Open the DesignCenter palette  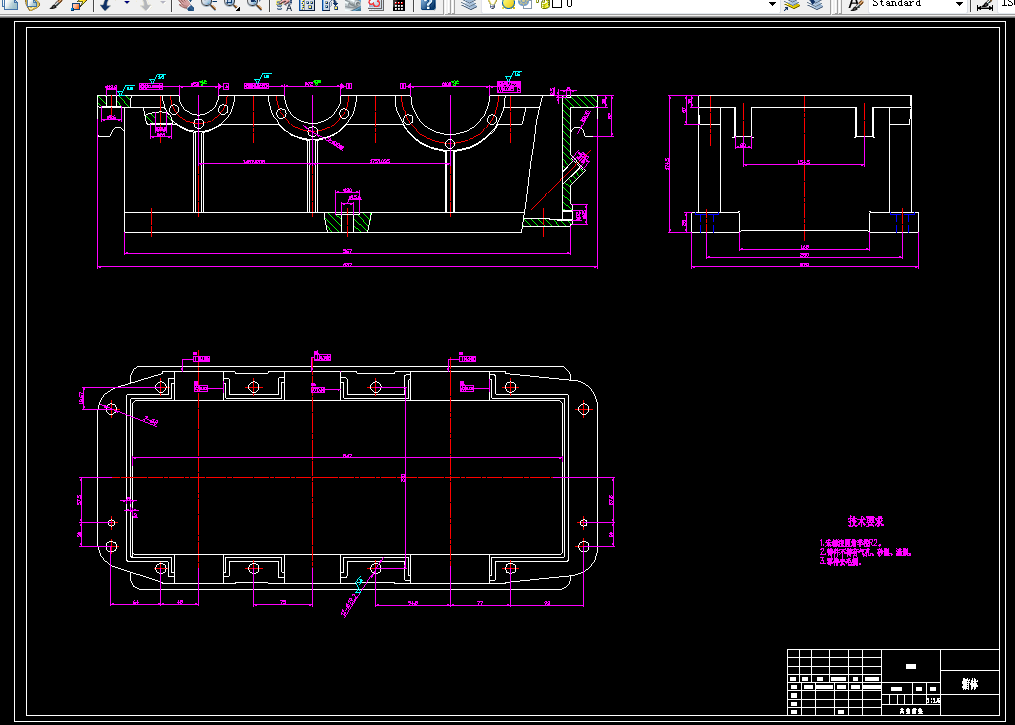[307, 3]
